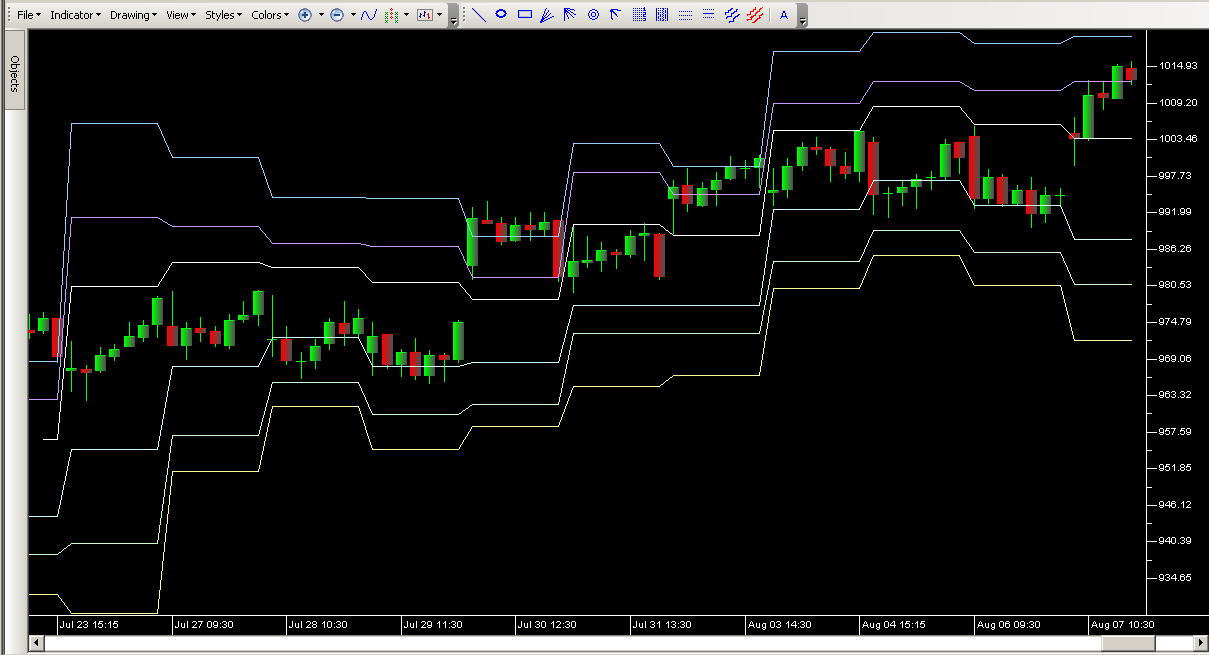Pick the red wavy lines tool
The width and height of the screenshot is (1209, 655).
[755, 15]
